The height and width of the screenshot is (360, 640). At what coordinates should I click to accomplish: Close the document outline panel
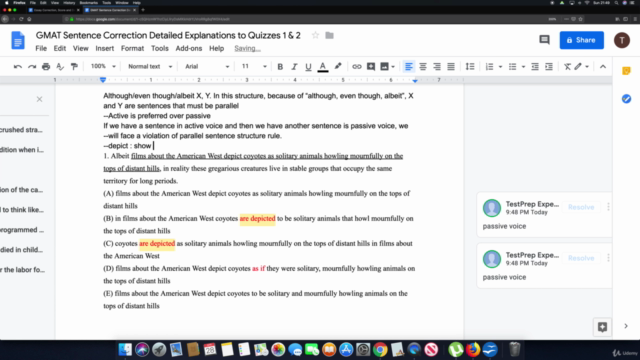[x=39, y=99]
